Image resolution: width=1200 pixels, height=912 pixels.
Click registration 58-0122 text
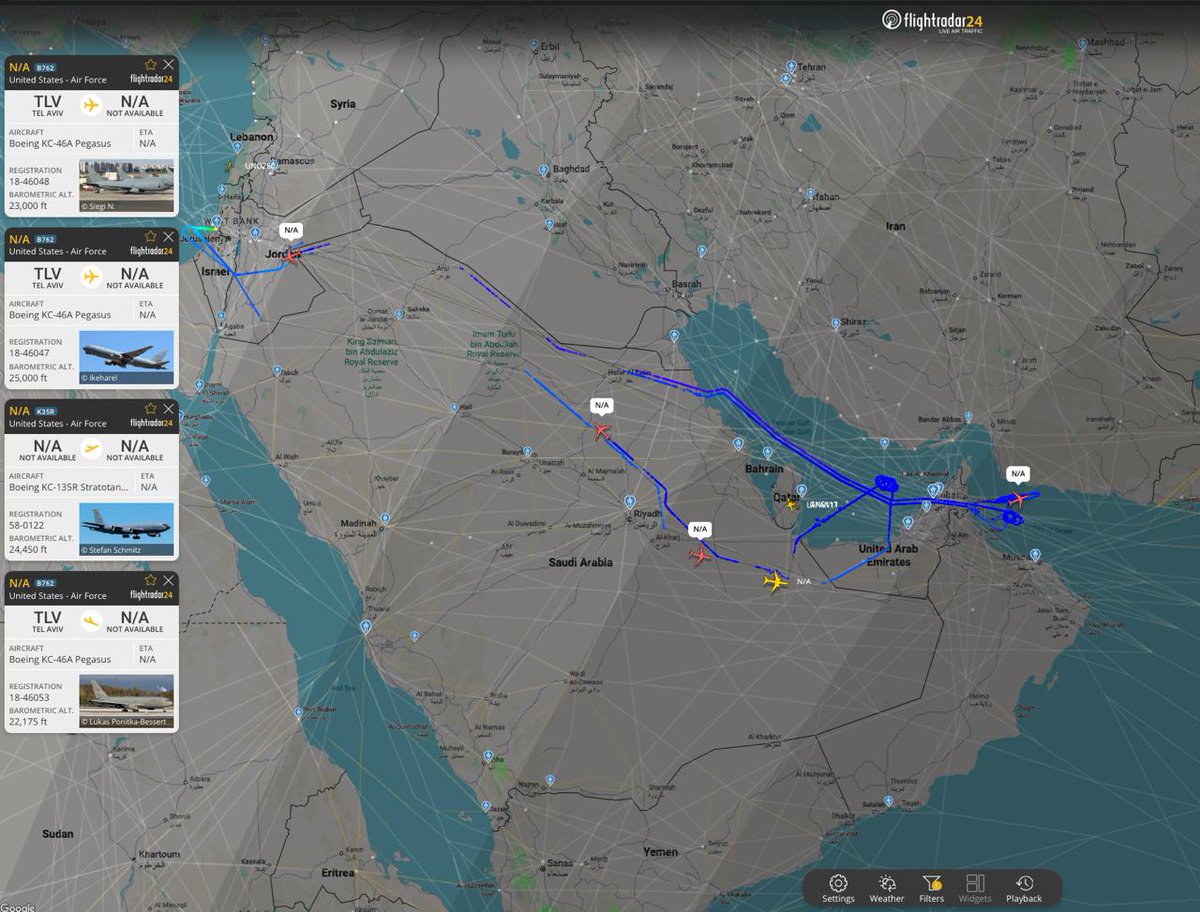coord(26,526)
